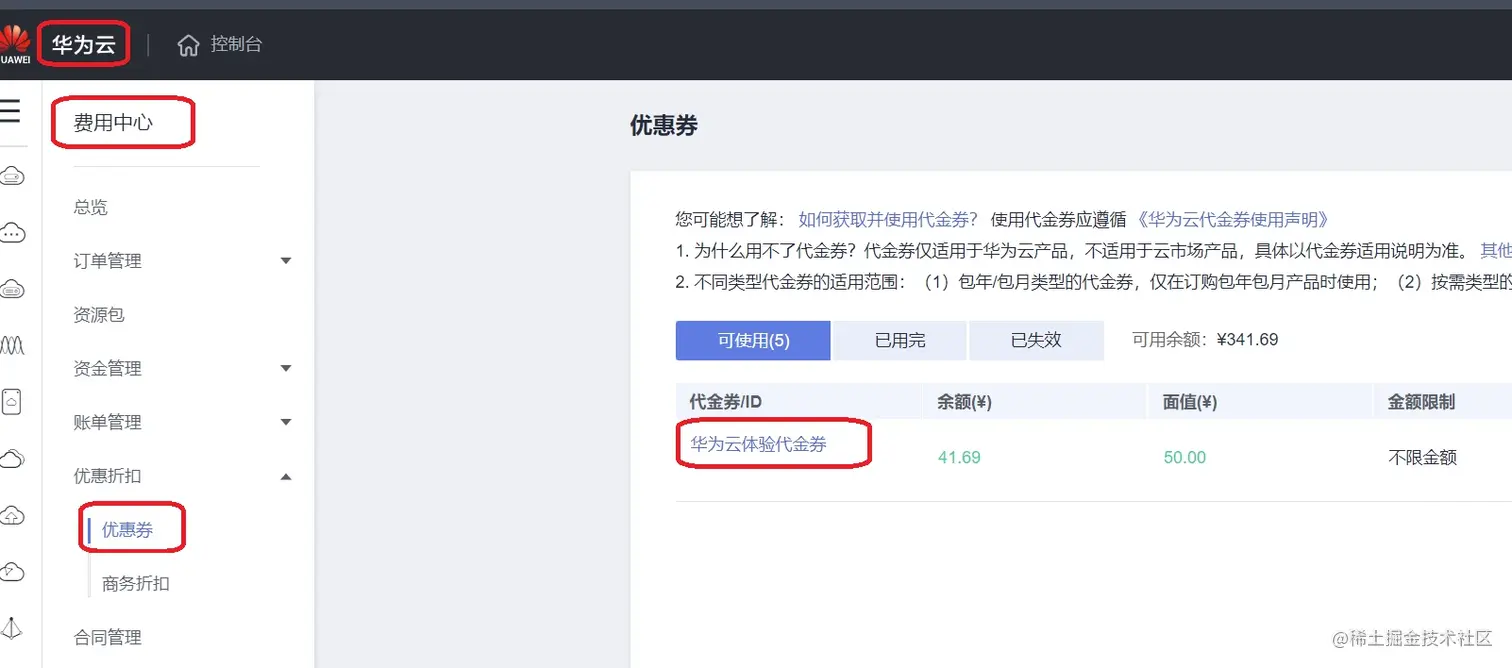Click the Huawei logo in the header
The height and width of the screenshot is (668, 1512).
tap(14, 45)
